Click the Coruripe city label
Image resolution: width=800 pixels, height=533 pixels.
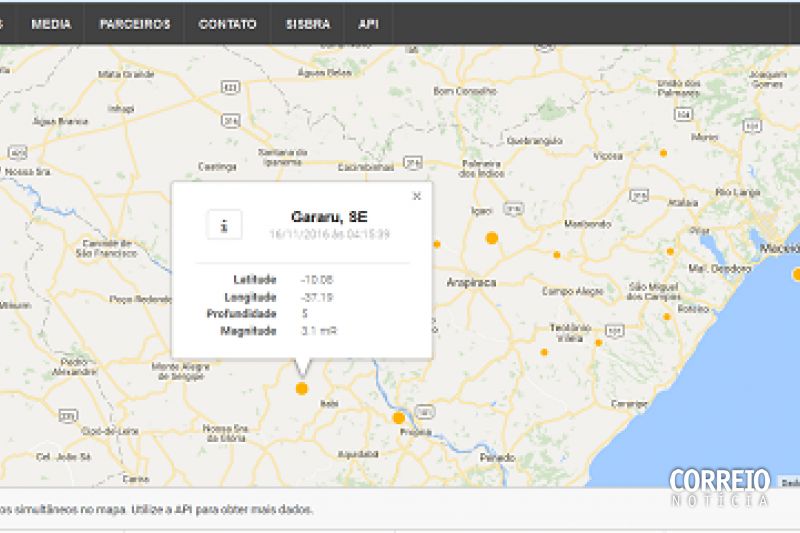(629, 404)
